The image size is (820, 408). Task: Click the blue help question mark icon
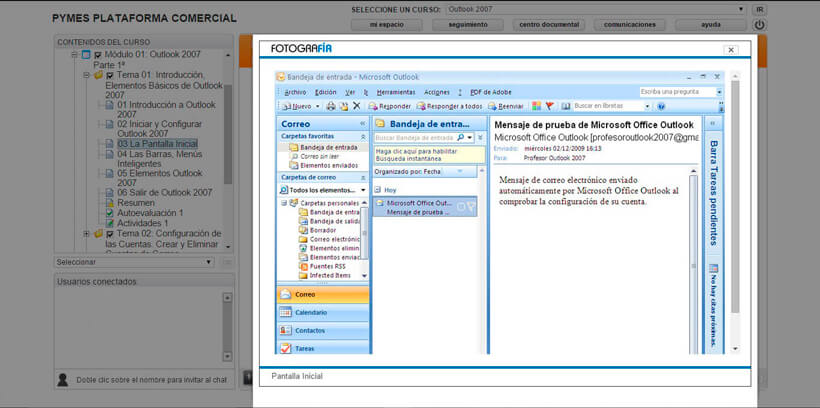(661, 106)
